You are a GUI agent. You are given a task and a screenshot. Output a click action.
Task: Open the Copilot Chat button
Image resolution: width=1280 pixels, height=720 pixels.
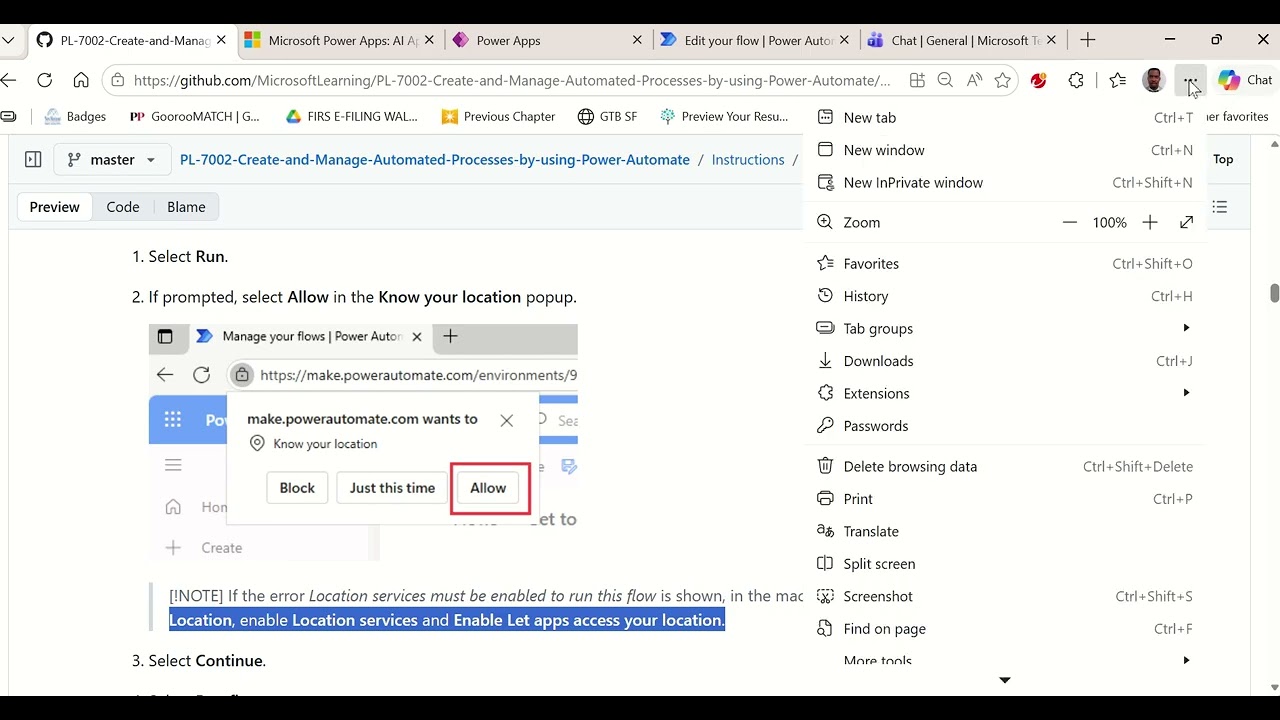point(1245,80)
